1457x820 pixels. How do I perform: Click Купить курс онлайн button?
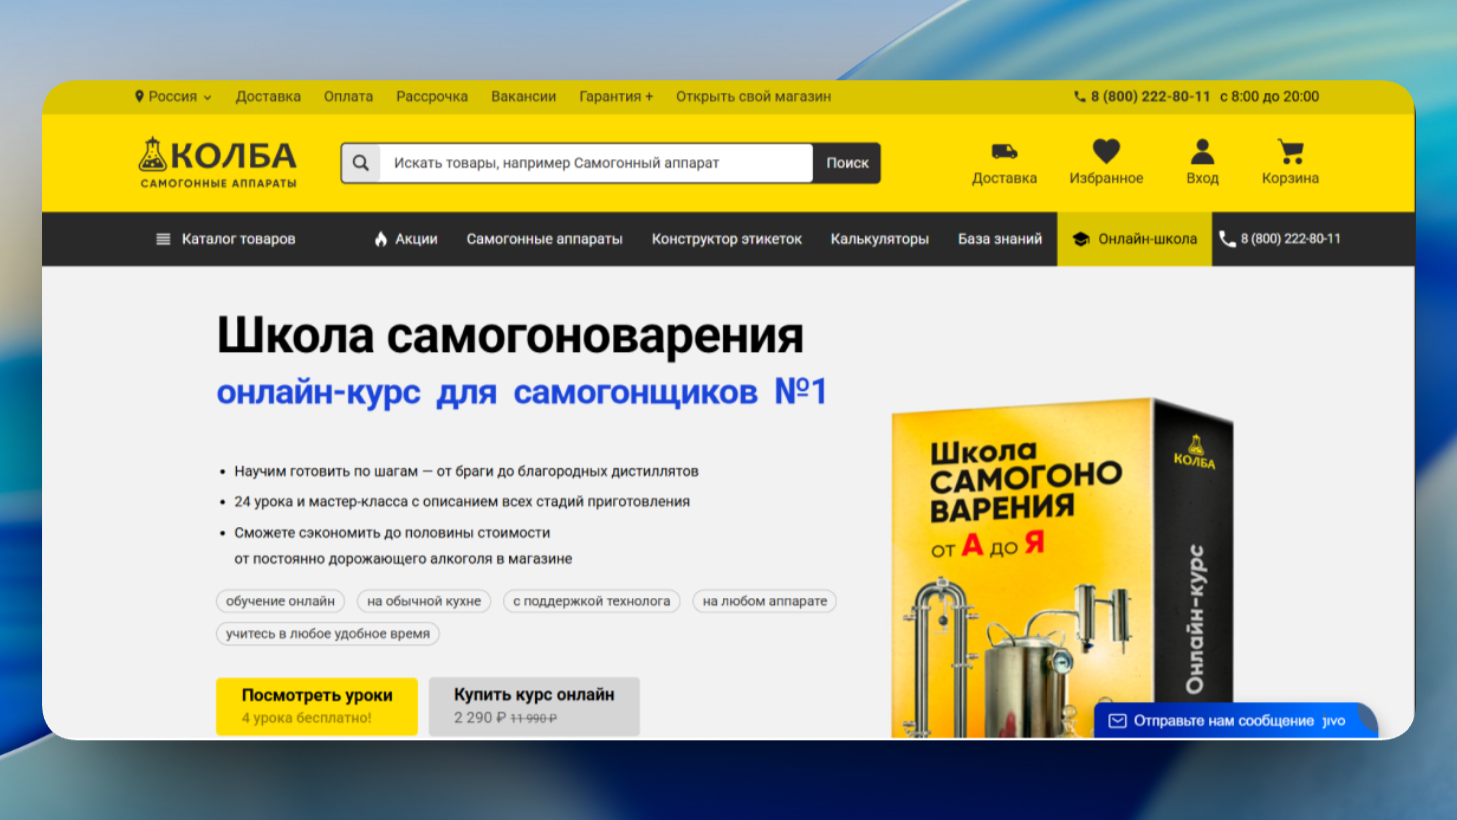tap(534, 706)
